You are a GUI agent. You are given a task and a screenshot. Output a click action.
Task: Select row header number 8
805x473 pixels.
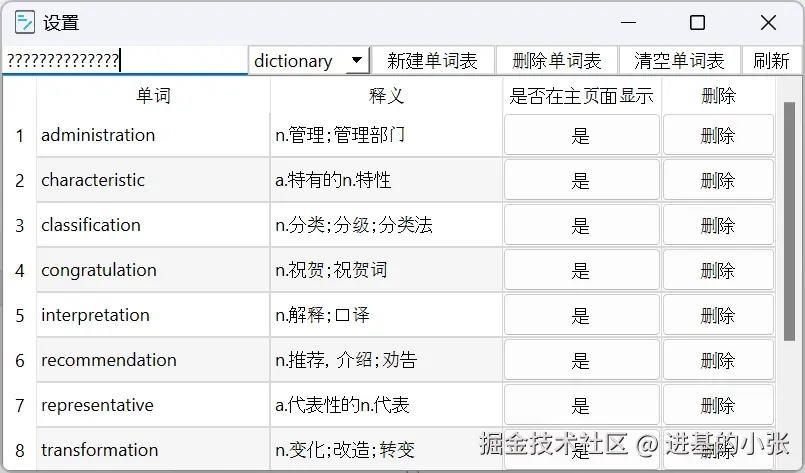pos(20,449)
